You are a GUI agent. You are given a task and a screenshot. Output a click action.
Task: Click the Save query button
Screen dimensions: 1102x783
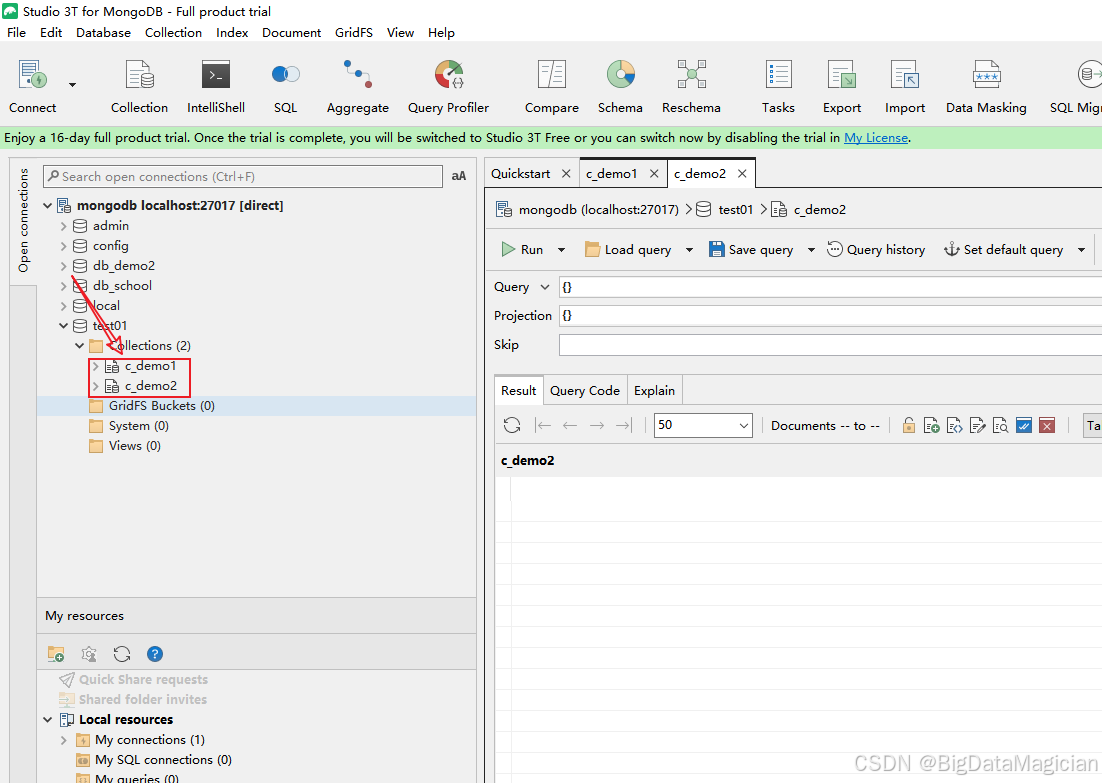click(x=751, y=250)
